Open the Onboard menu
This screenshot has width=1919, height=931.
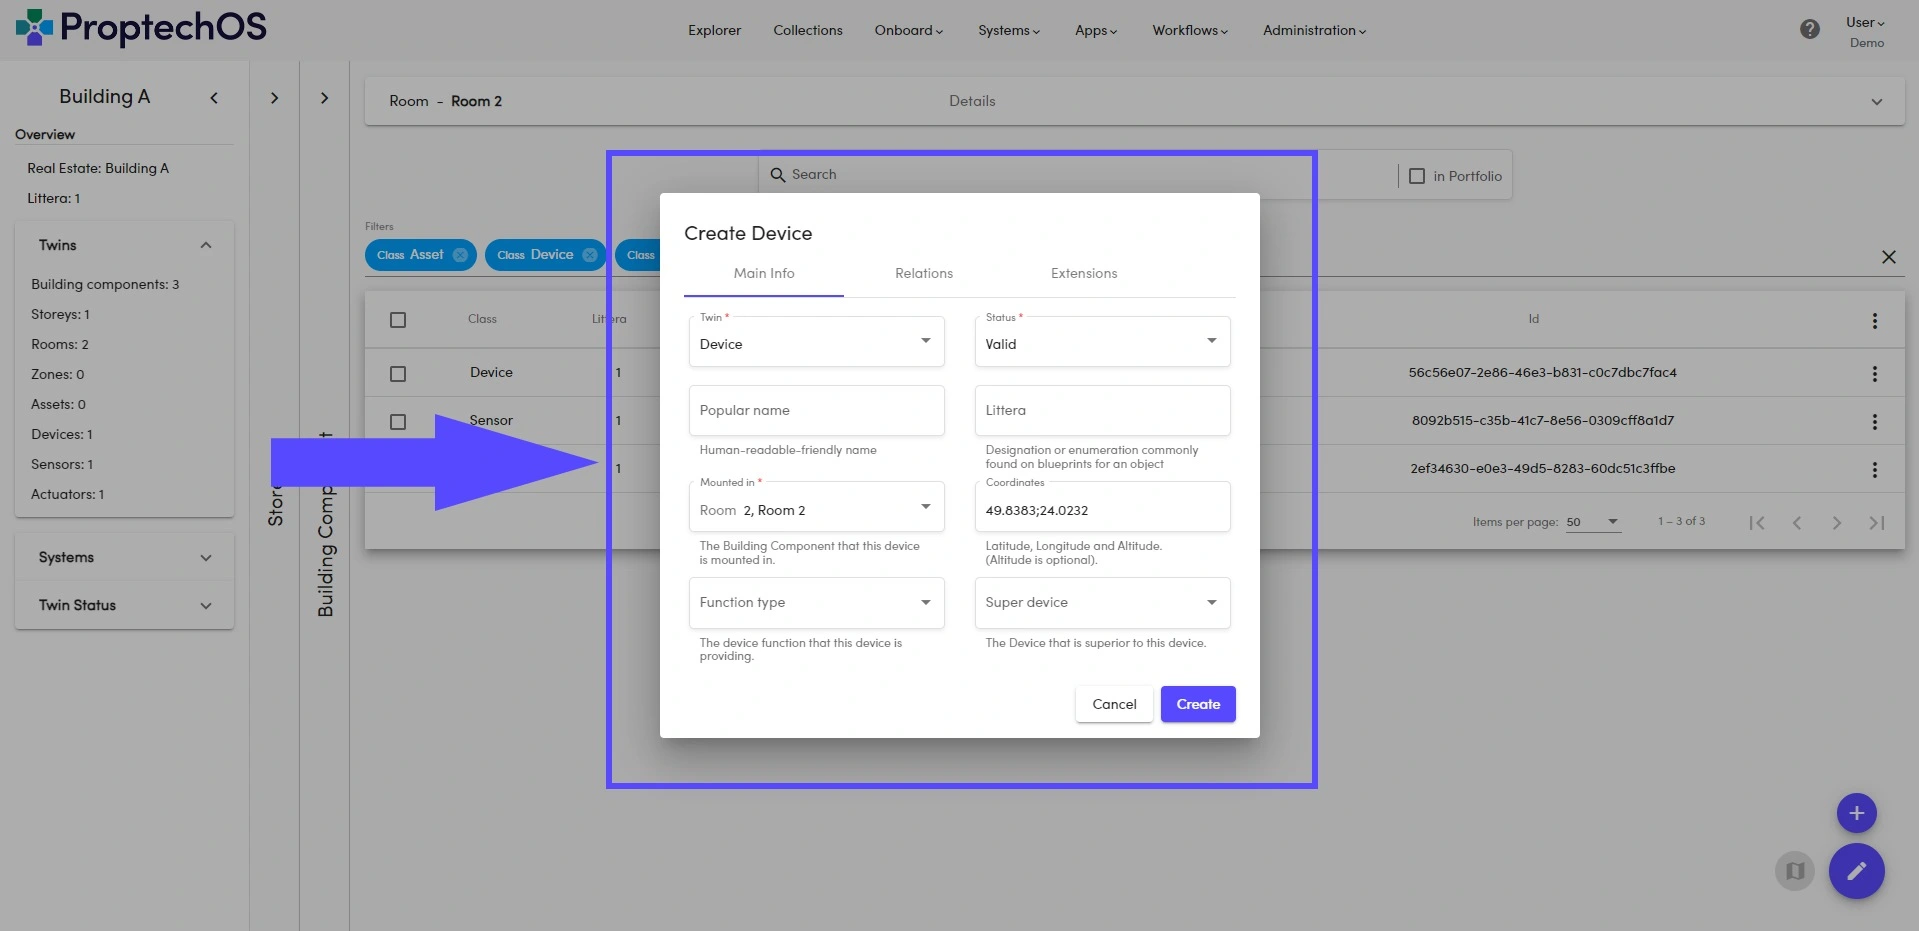point(908,30)
